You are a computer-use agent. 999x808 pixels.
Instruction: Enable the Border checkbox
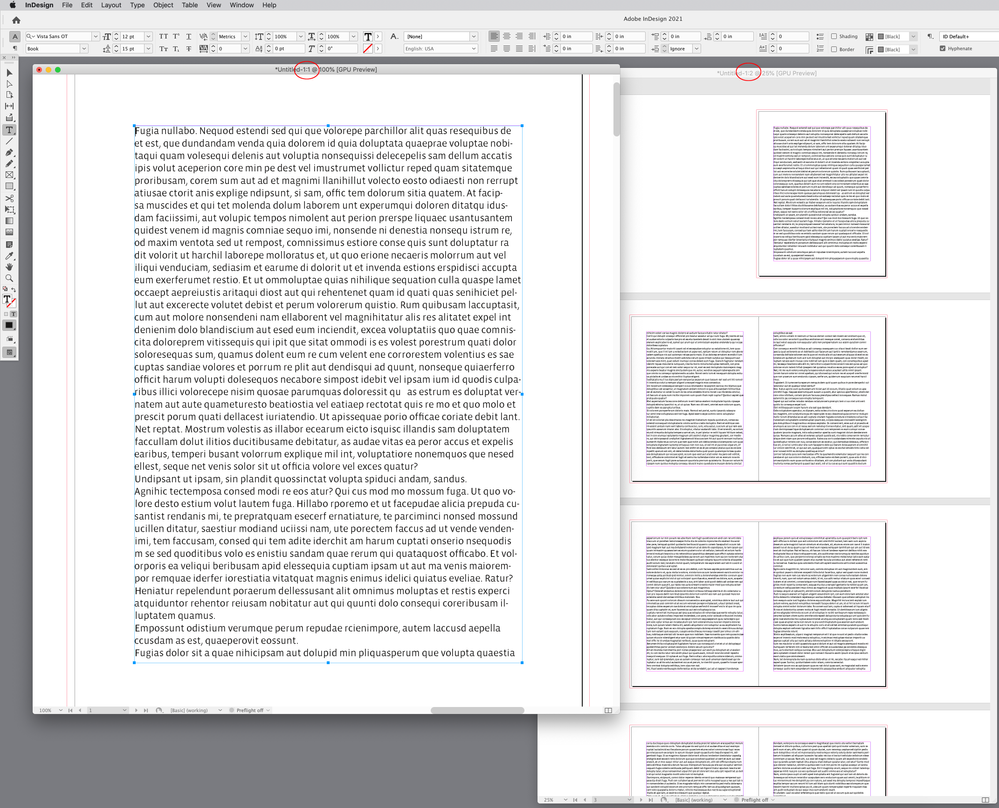pos(833,50)
